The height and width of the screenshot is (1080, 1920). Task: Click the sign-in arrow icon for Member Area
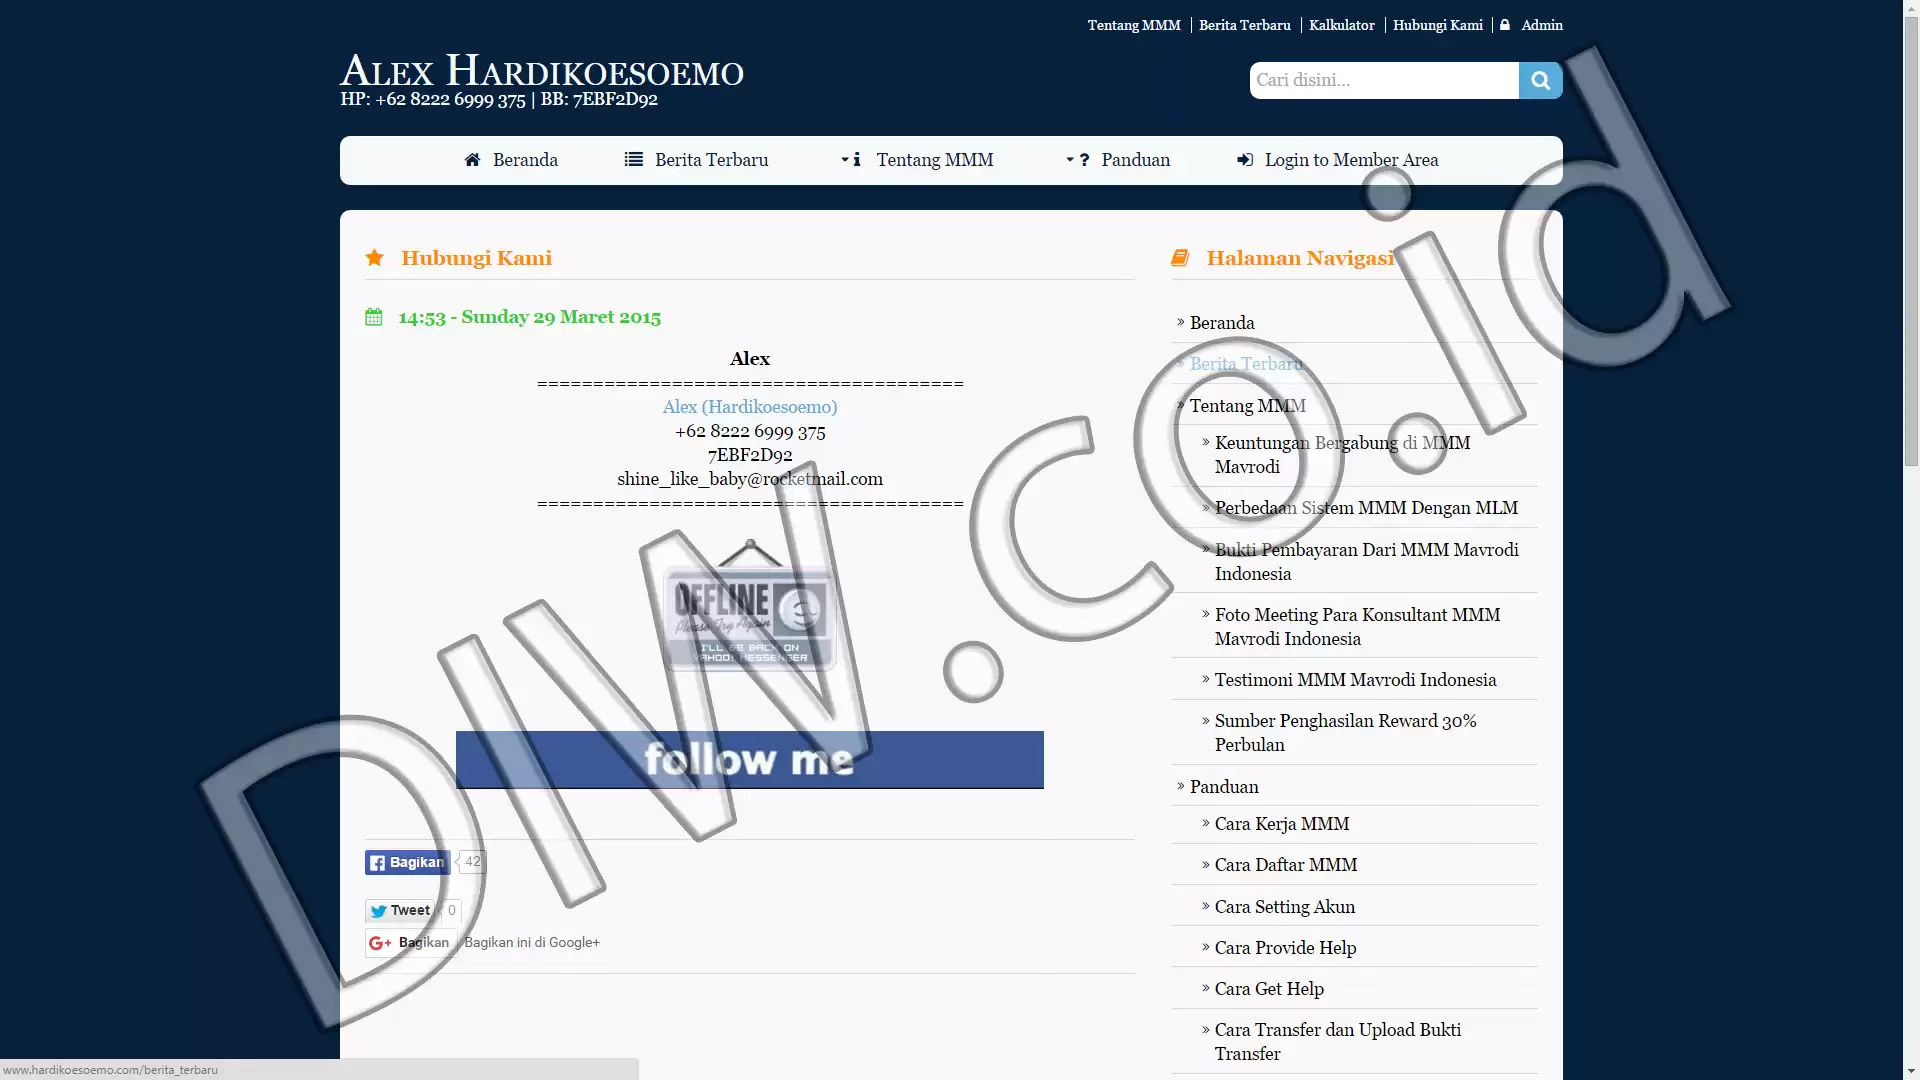[1245, 160]
